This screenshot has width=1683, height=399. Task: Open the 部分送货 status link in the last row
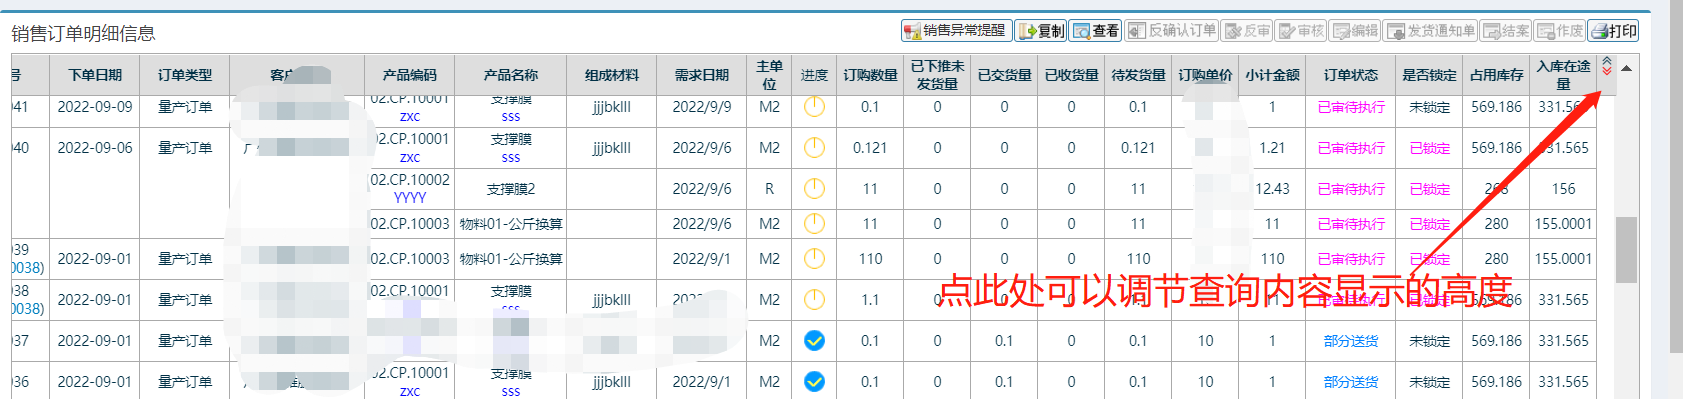[x=1351, y=382]
